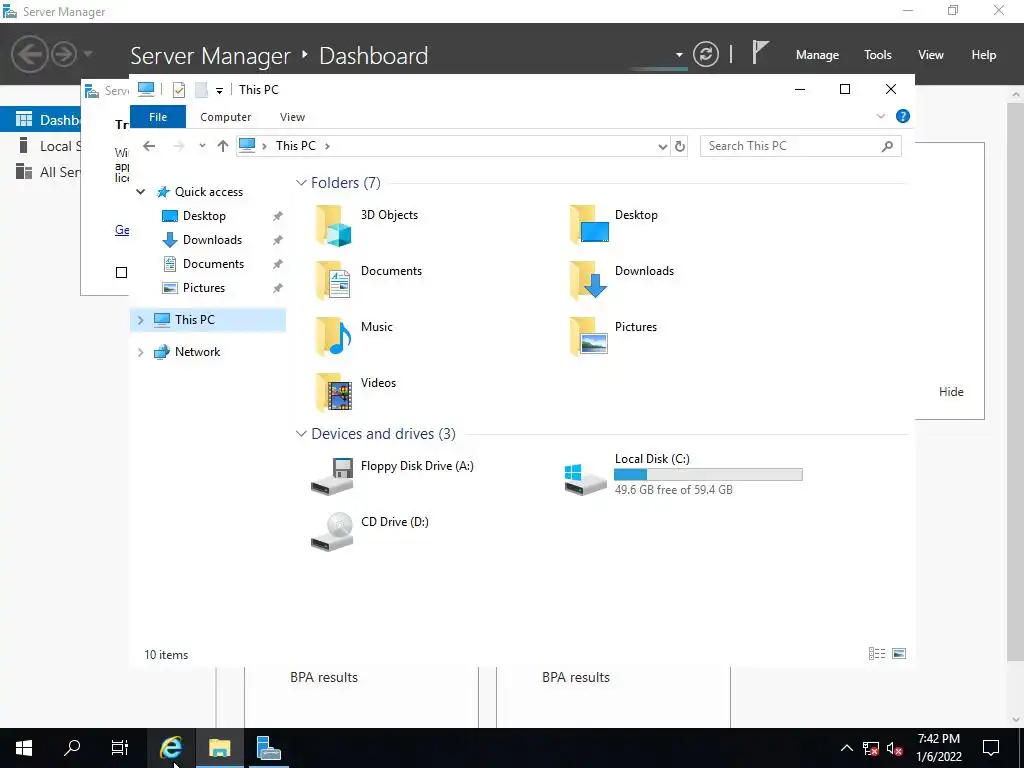Expand This PC in navigation pane
This screenshot has width=1024, height=768.
pos(140,320)
